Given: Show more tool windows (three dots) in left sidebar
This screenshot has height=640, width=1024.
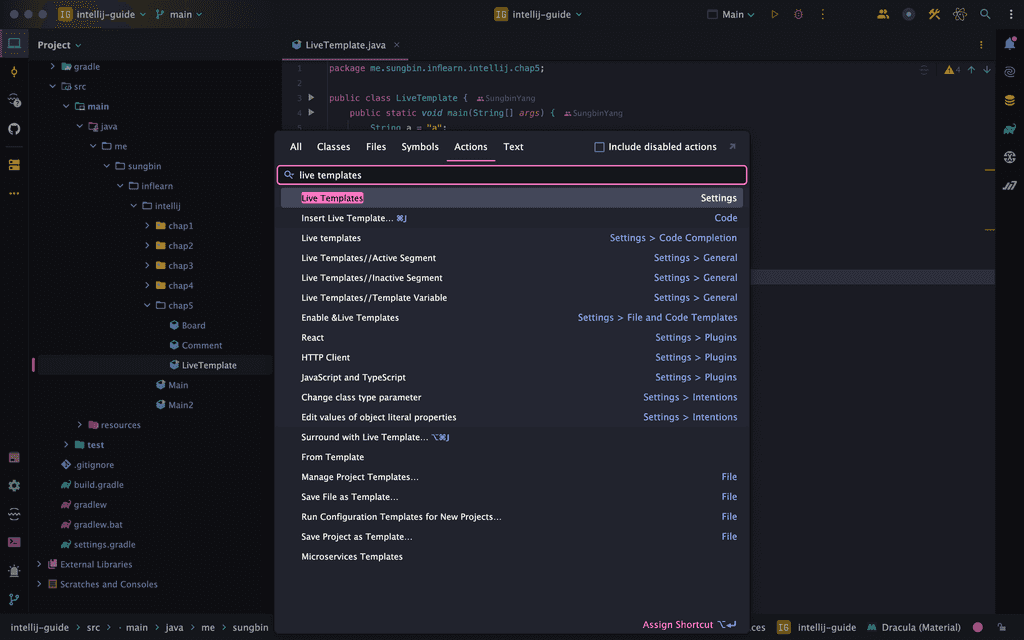Looking at the screenshot, I should [x=14, y=193].
